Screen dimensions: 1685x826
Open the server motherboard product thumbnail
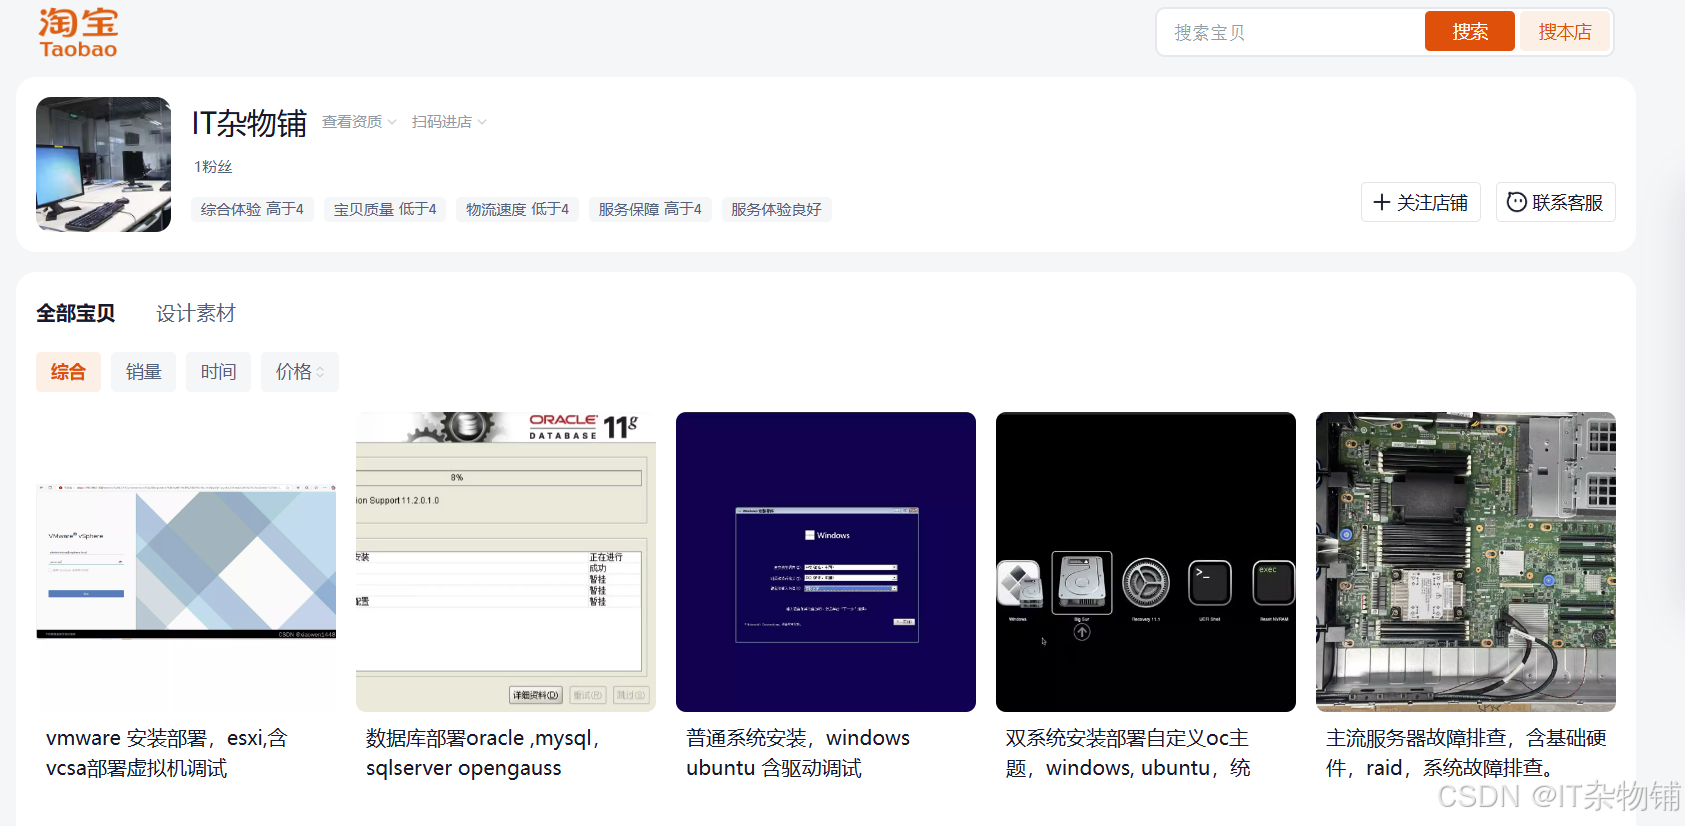(1466, 562)
